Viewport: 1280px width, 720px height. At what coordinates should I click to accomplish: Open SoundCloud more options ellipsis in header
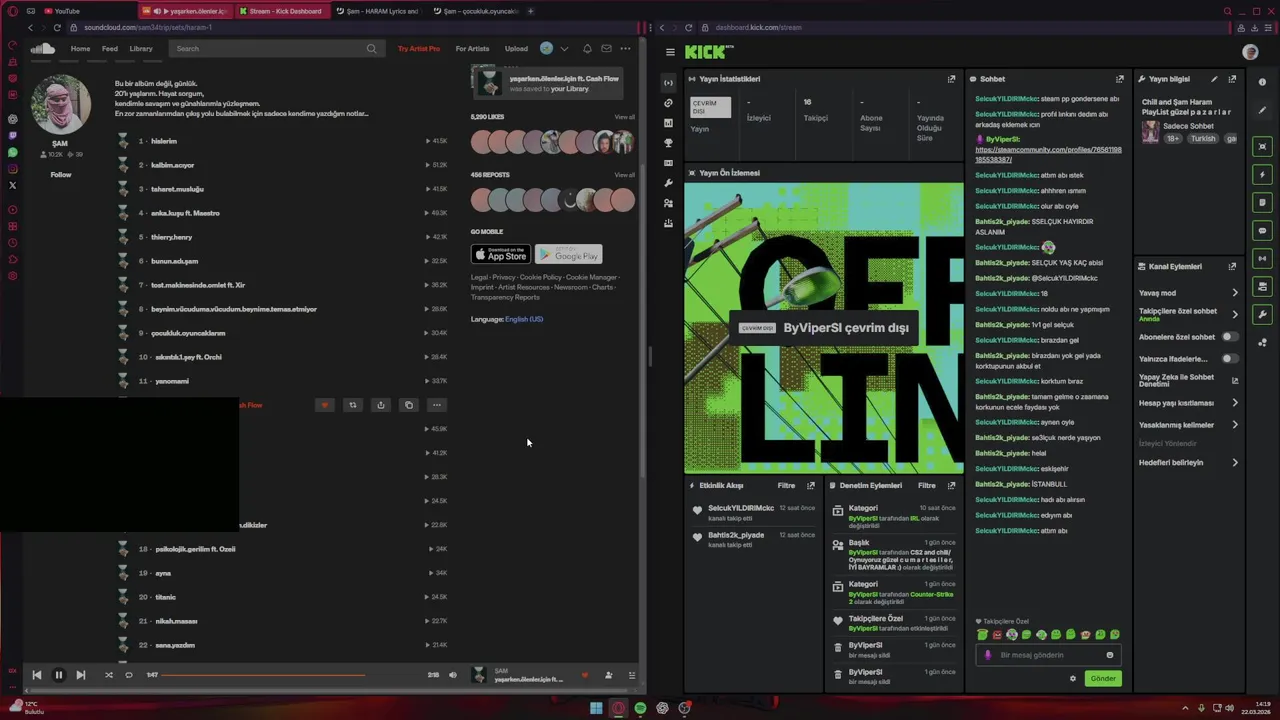tap(626, 48)
